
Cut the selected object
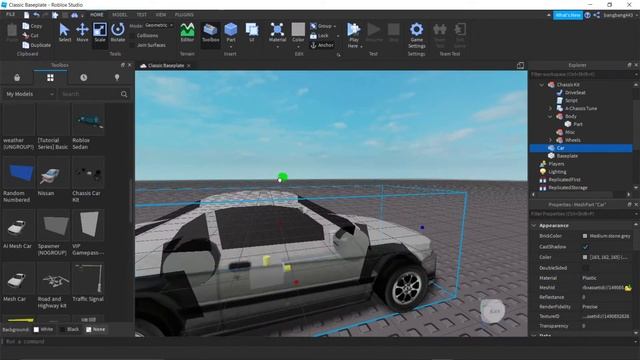pos(31,36)
